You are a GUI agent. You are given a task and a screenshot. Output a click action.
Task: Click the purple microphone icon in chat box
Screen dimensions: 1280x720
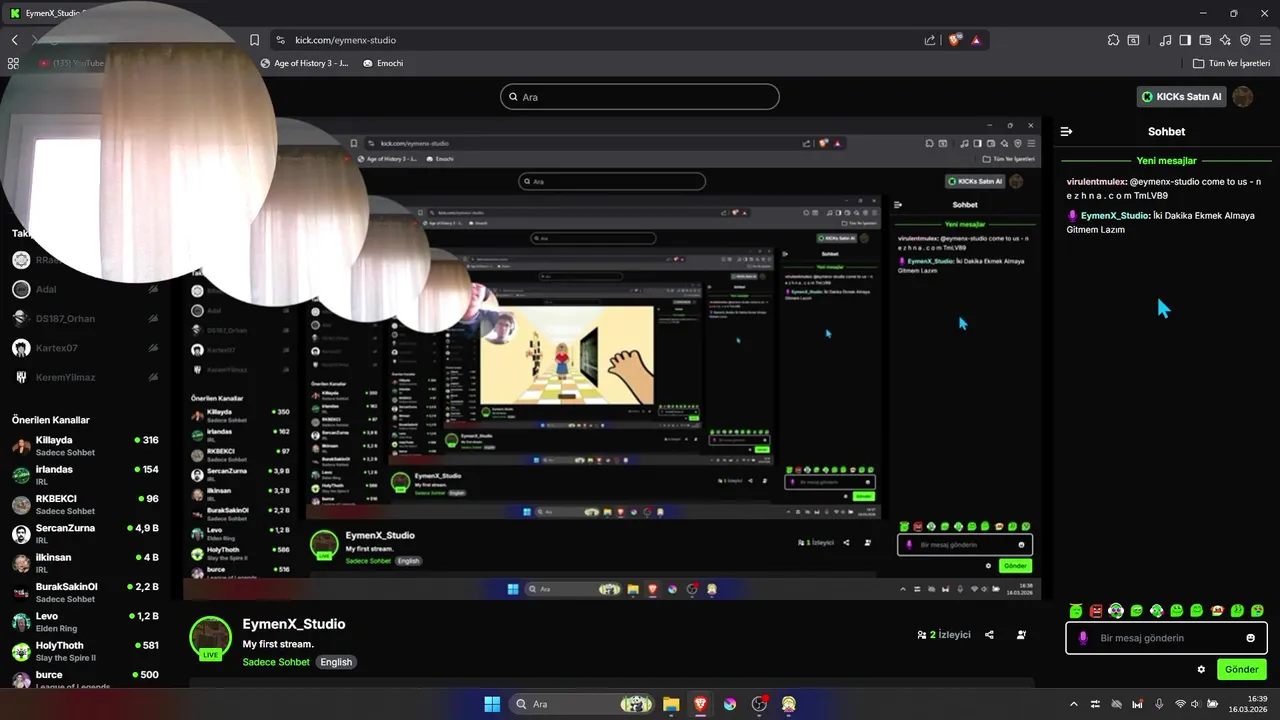(1082, 638)
